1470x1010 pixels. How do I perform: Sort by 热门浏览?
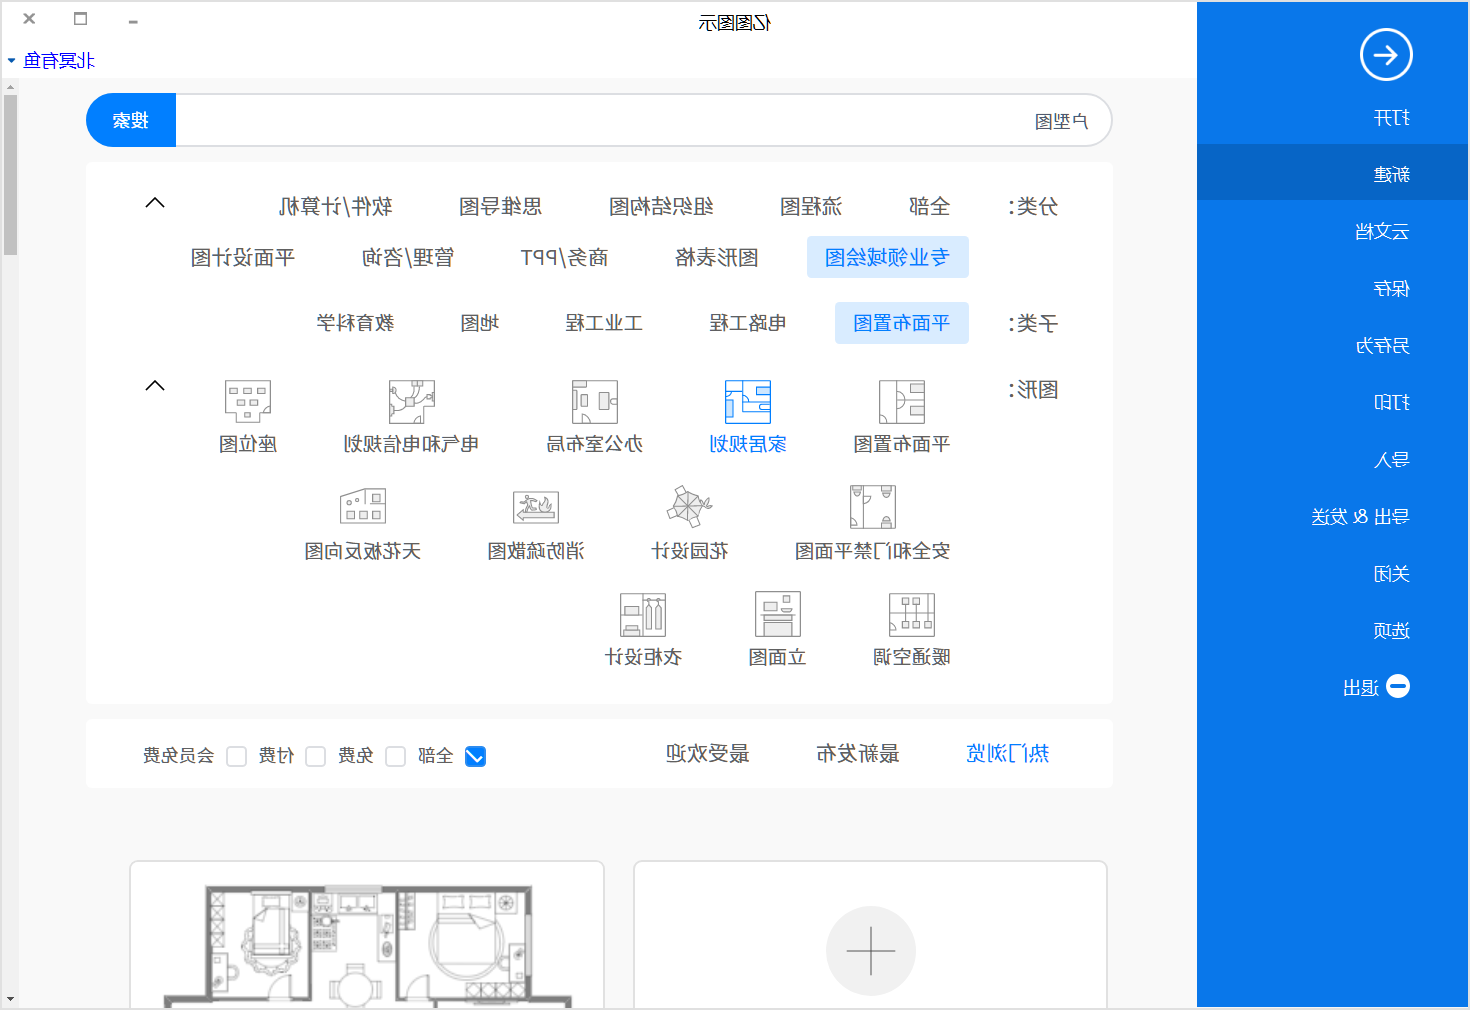coord(1008,753)
